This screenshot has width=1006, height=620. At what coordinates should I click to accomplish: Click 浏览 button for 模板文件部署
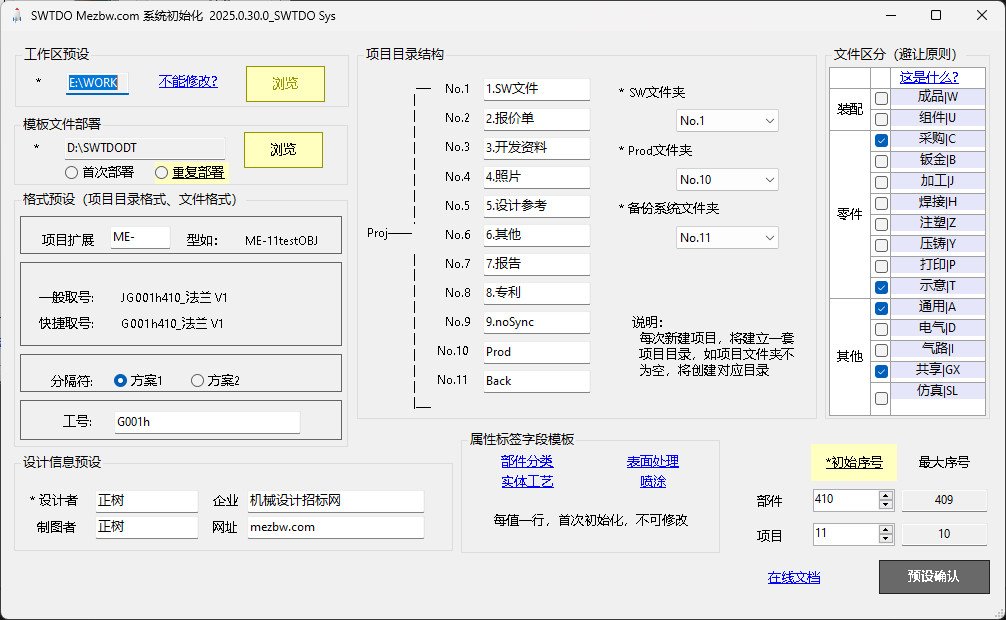pos(283,149)
